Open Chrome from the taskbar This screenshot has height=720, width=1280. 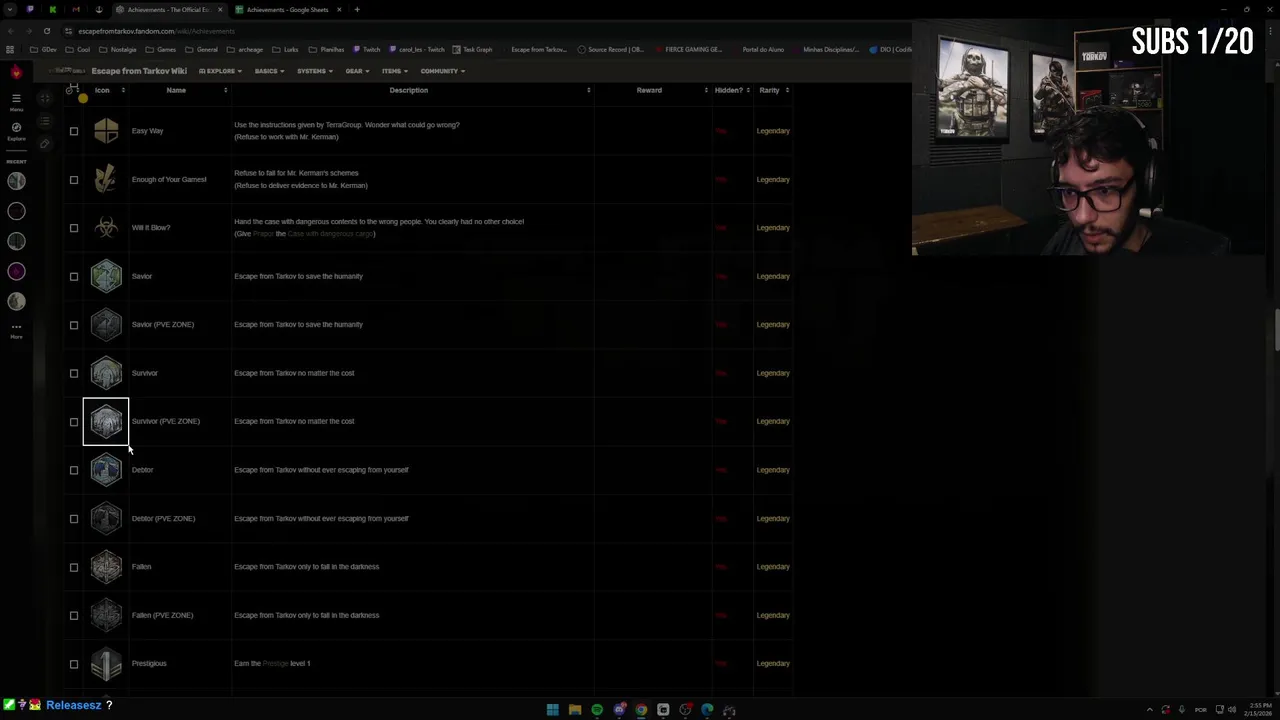[641, 710]
